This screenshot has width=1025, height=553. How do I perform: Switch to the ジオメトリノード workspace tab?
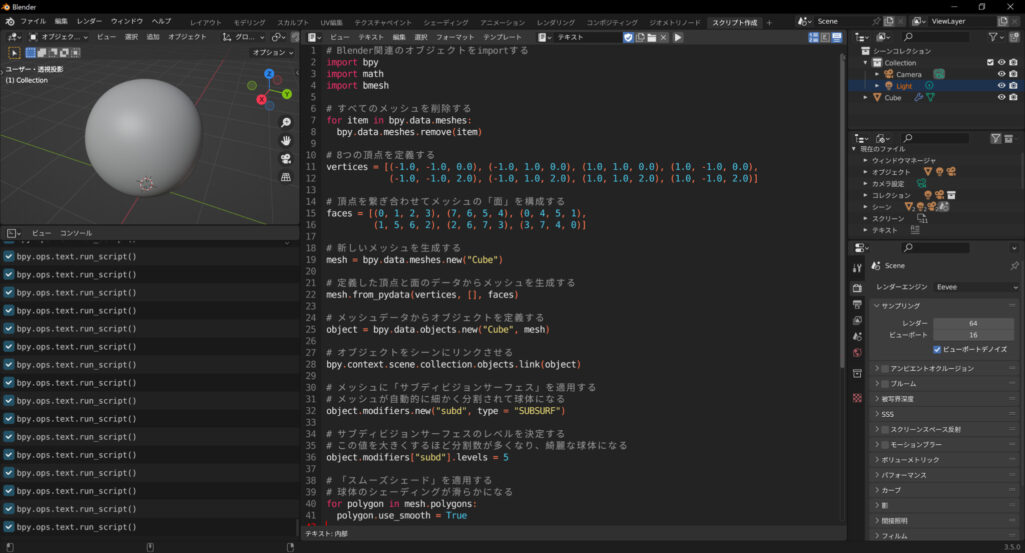click(x=675, y=22)
